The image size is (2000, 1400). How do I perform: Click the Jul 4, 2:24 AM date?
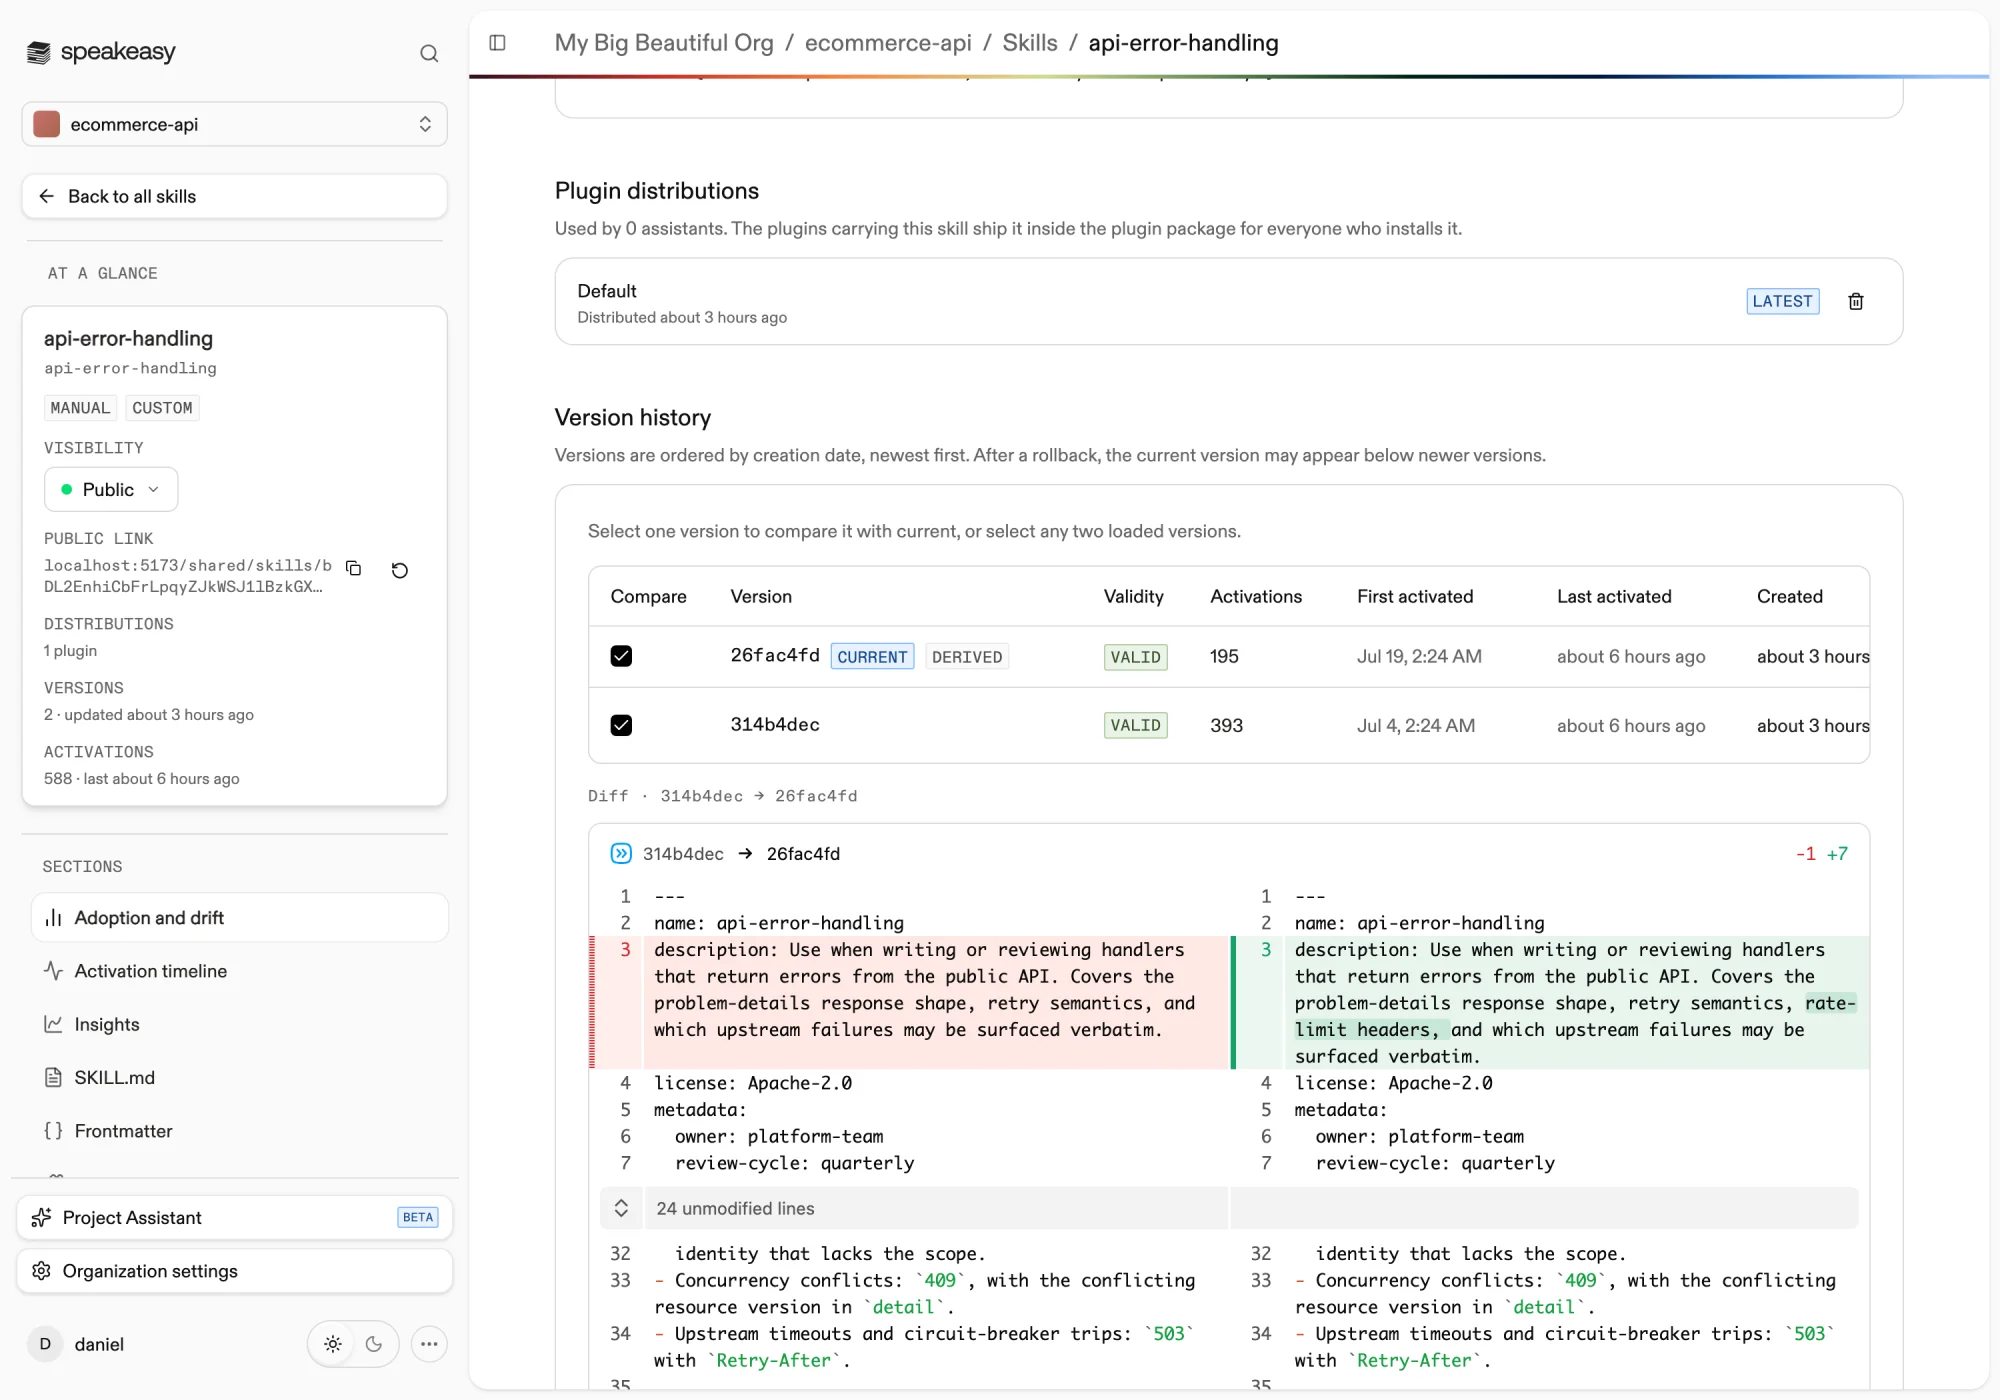(x=1416, y=725)
